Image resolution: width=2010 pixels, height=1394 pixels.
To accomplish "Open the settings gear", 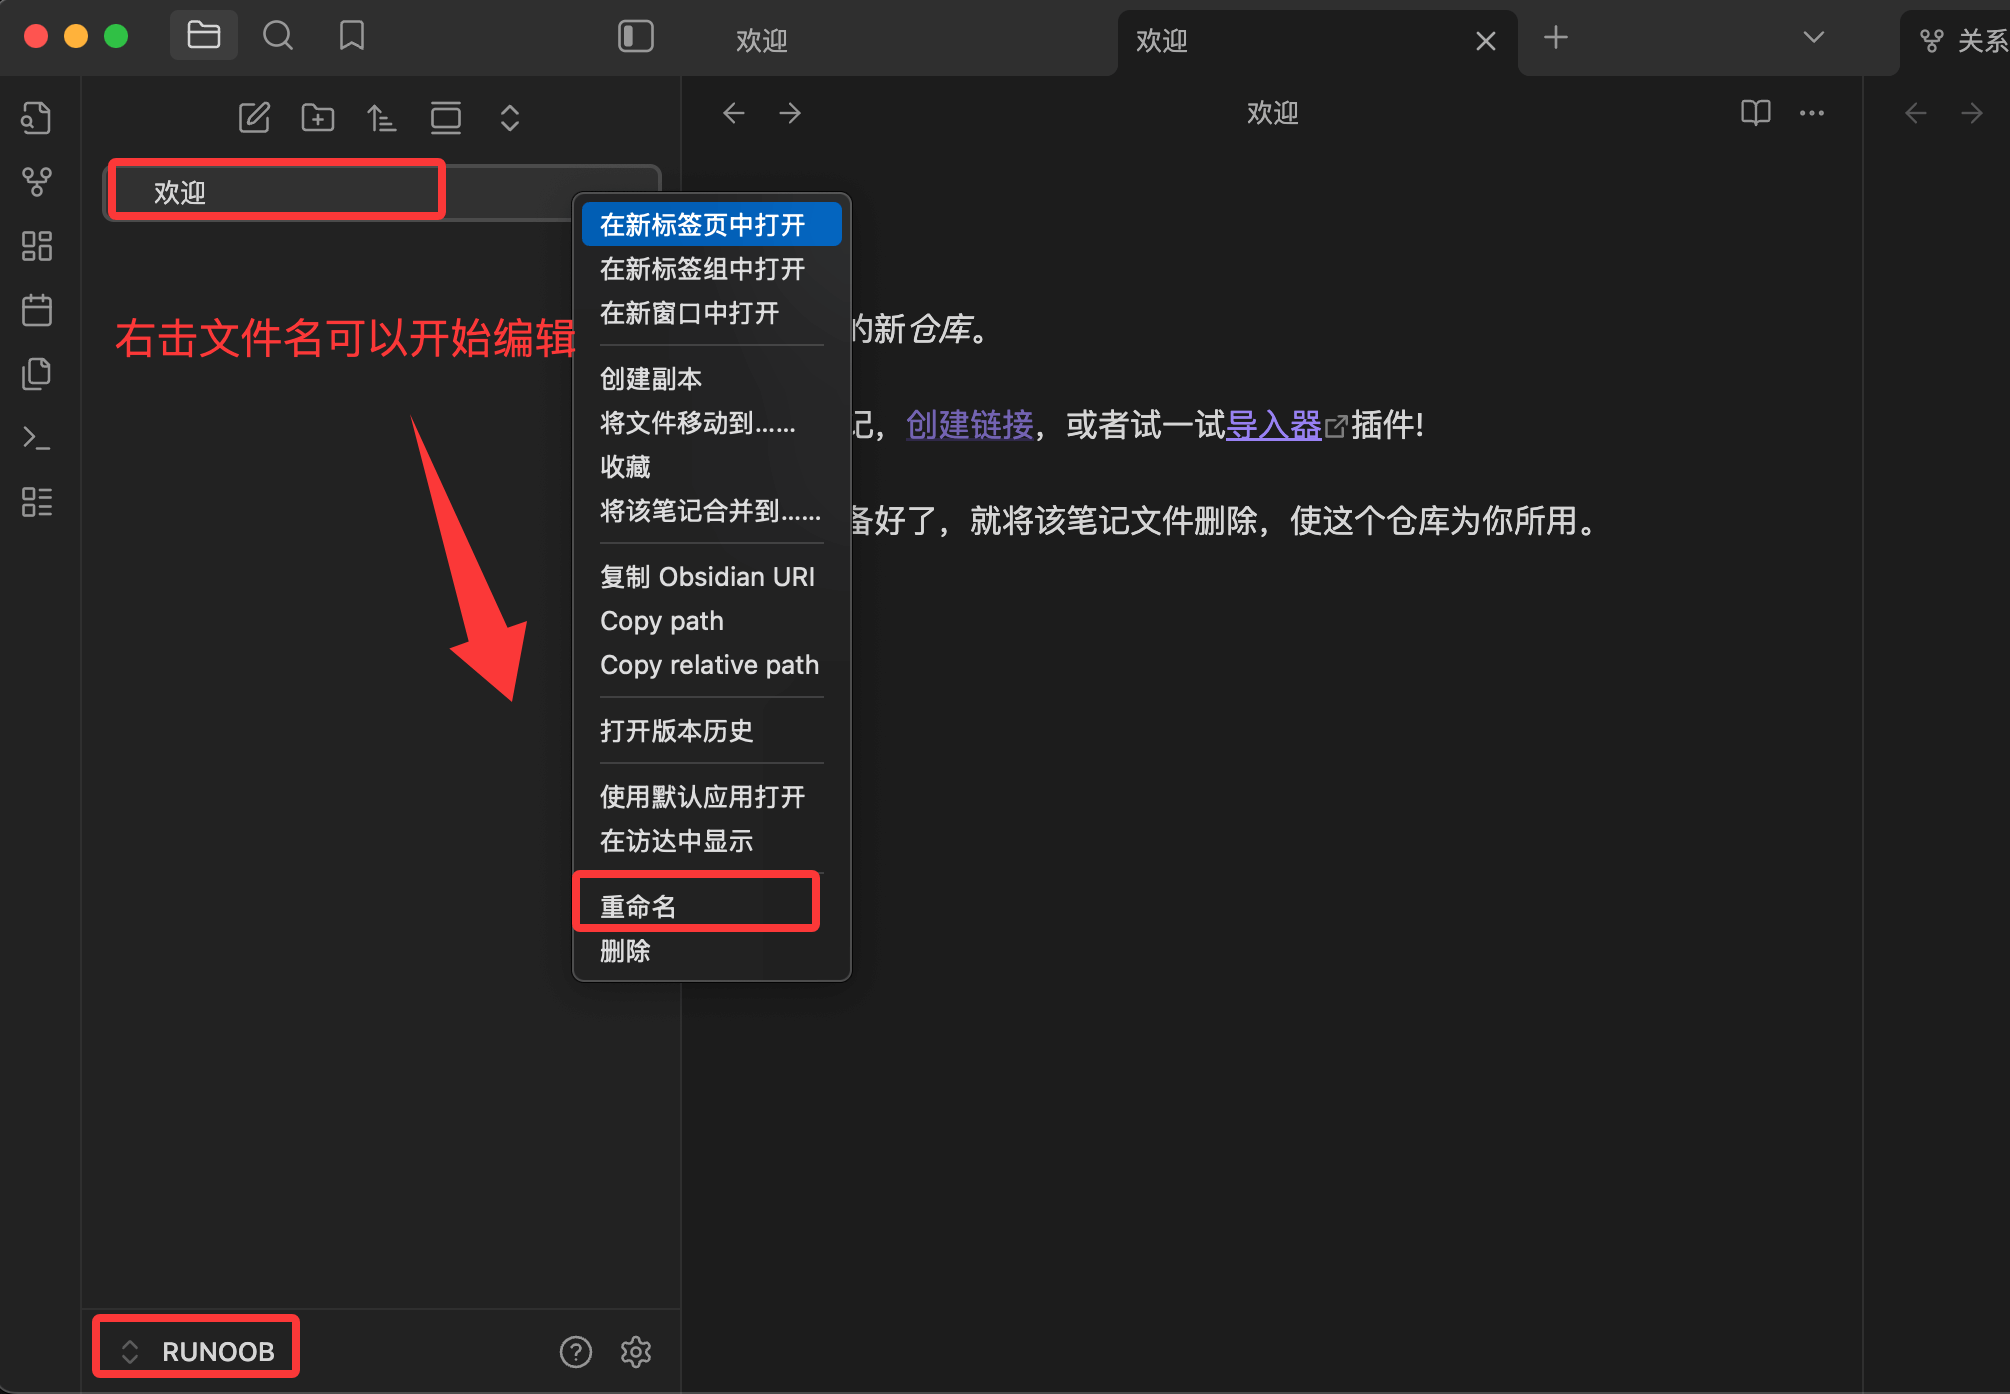I will tap(636, 1352).
